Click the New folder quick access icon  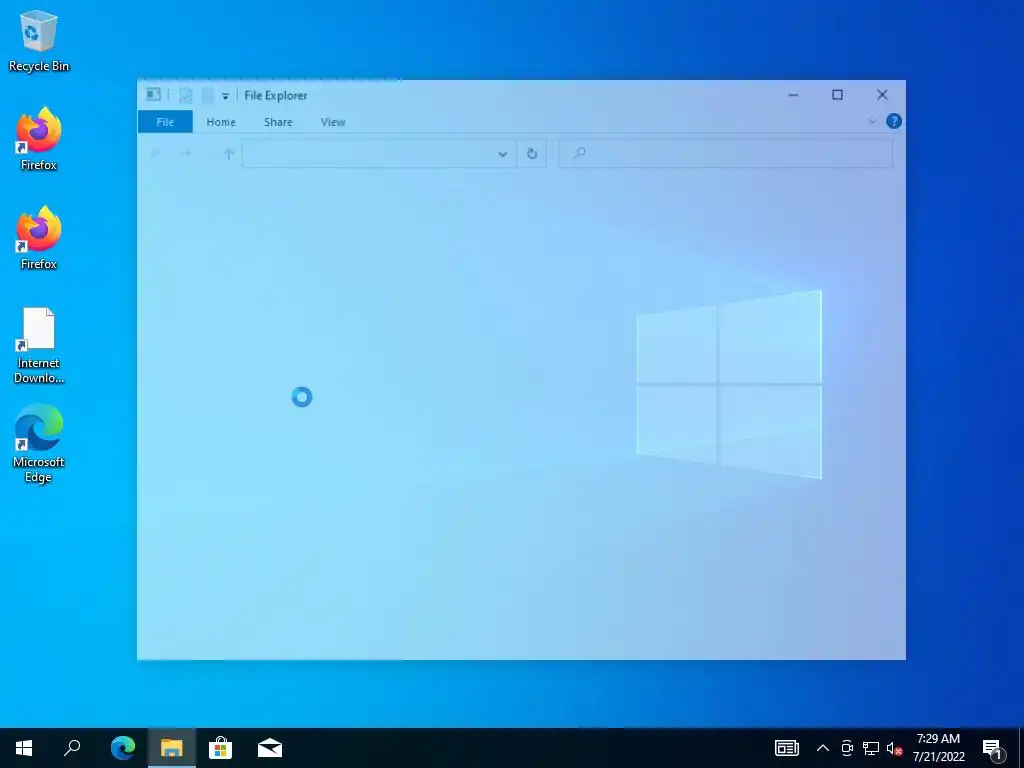tap(208, 96)
